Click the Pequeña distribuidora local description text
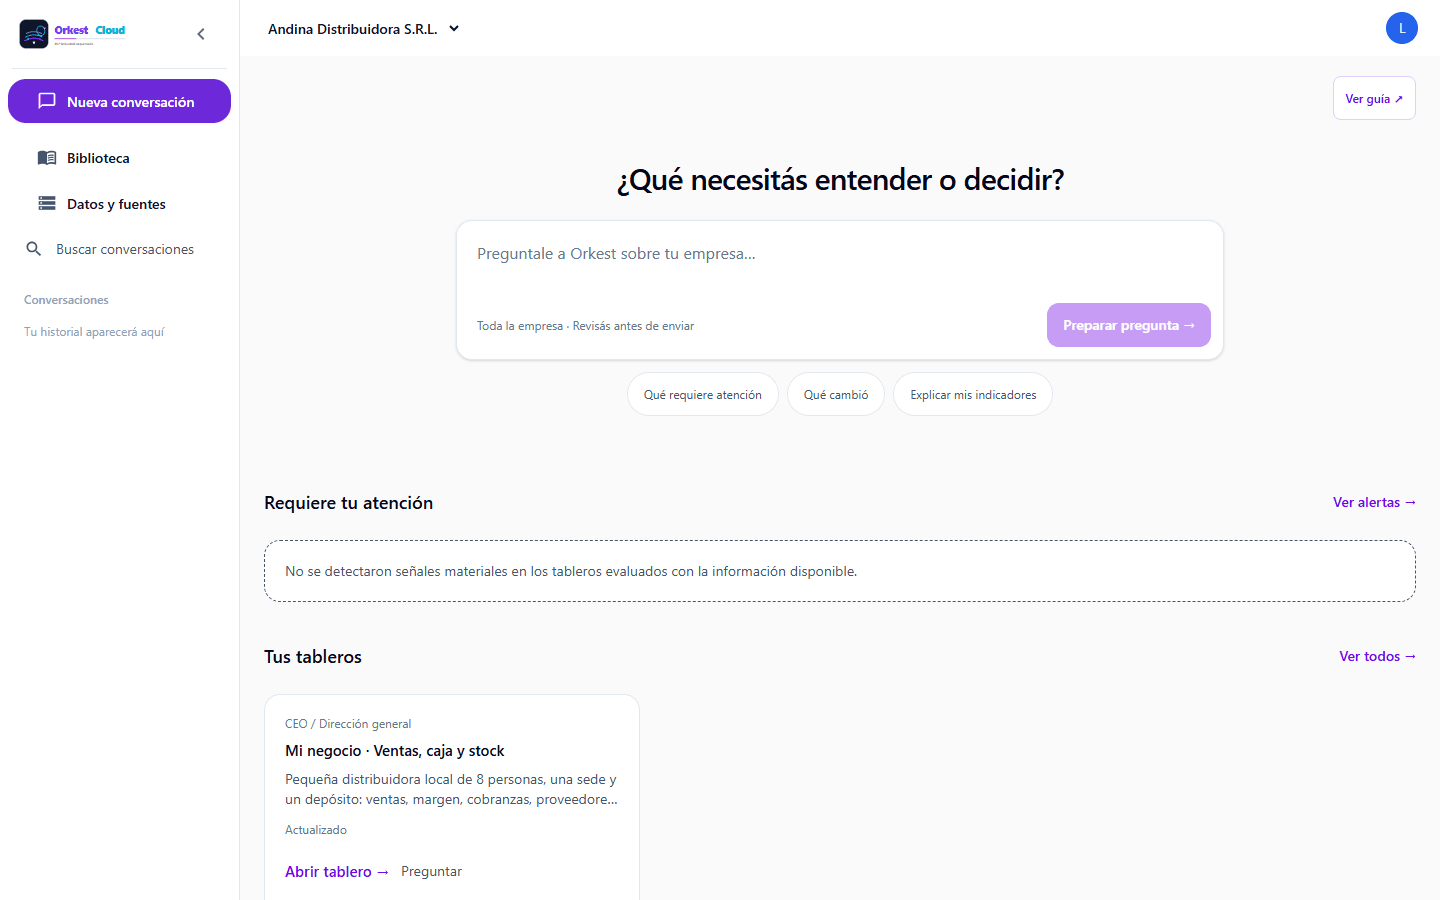Viewport: 1440px width, 900px height. (451, 789)
